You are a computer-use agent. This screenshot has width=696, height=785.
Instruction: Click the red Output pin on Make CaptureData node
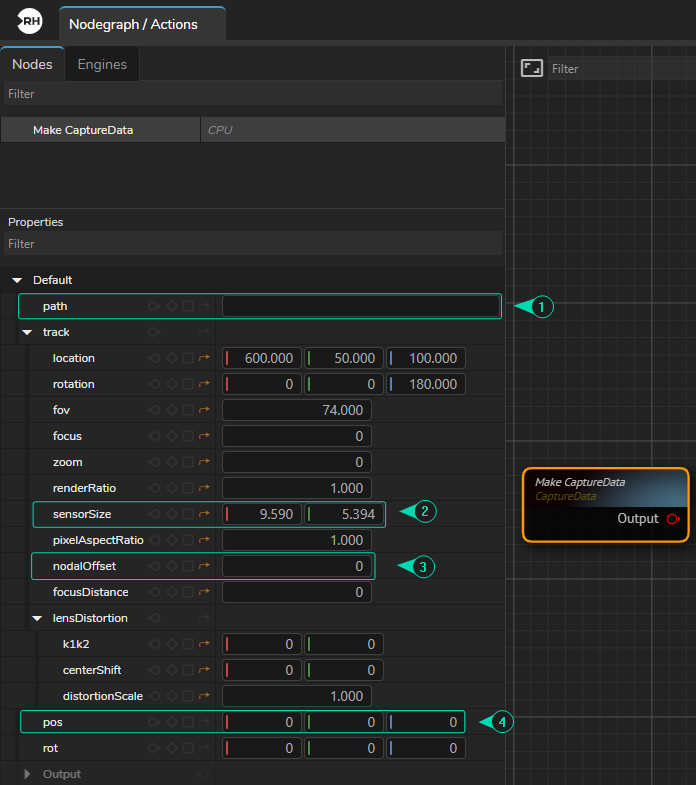click(x=673, y=518)
